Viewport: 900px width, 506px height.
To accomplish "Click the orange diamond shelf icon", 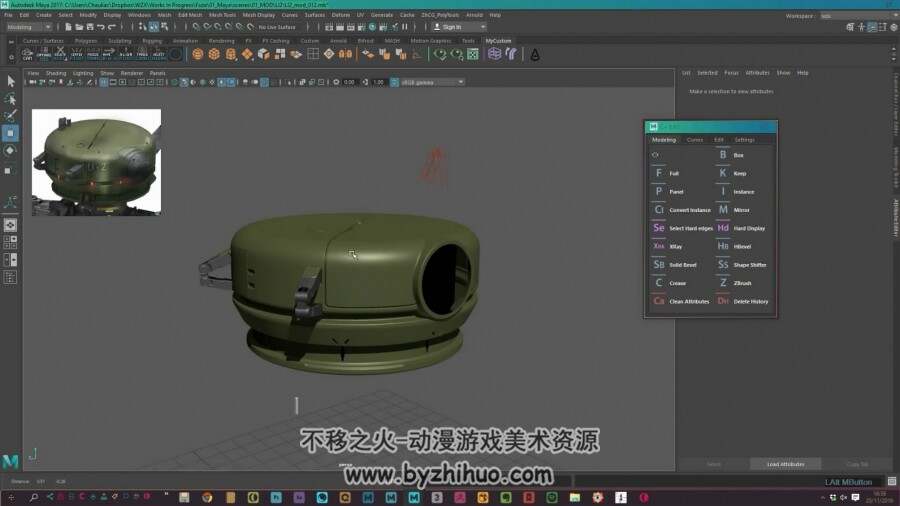I will point(247,55).
